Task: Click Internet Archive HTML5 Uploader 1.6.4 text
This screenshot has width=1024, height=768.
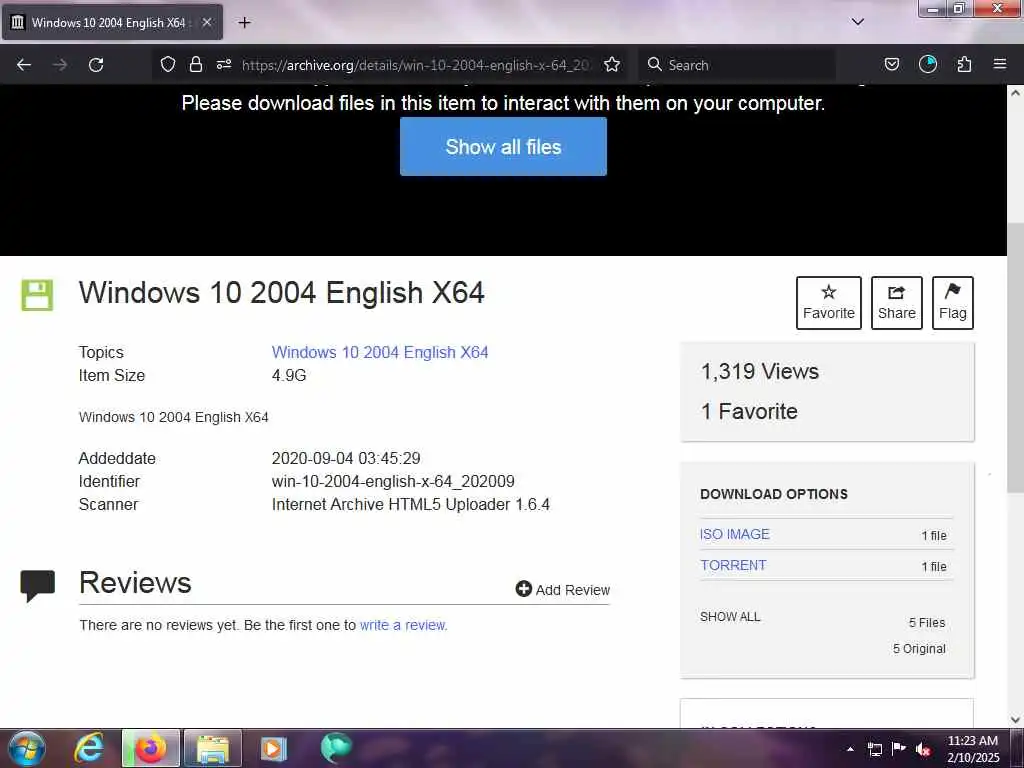Action: pyautogui.click(x=411, y=505)
